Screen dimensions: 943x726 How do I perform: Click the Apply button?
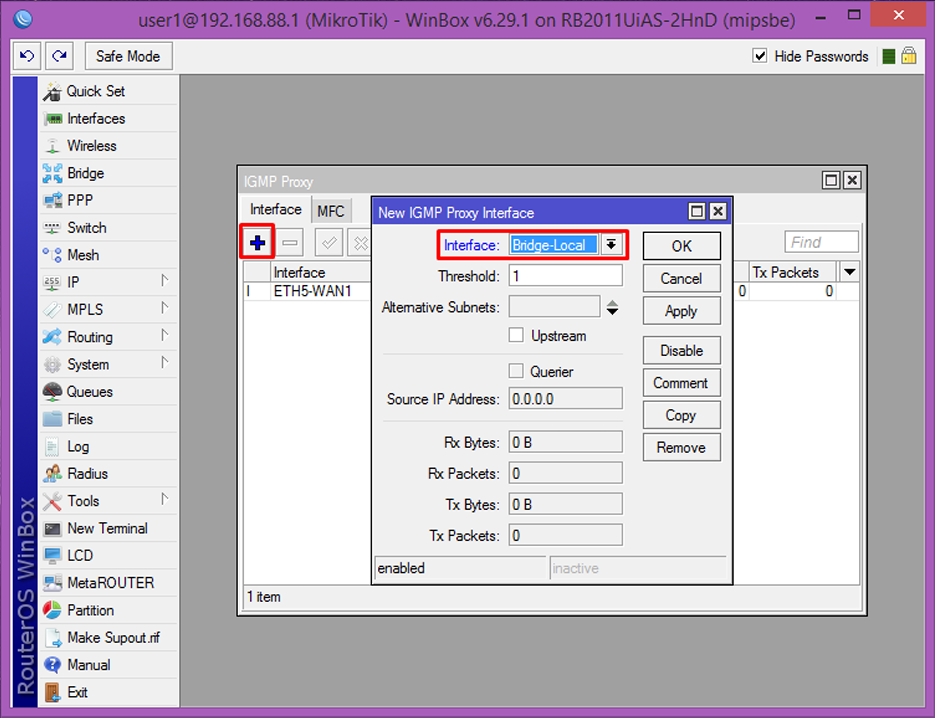click(x=681, y=311)
